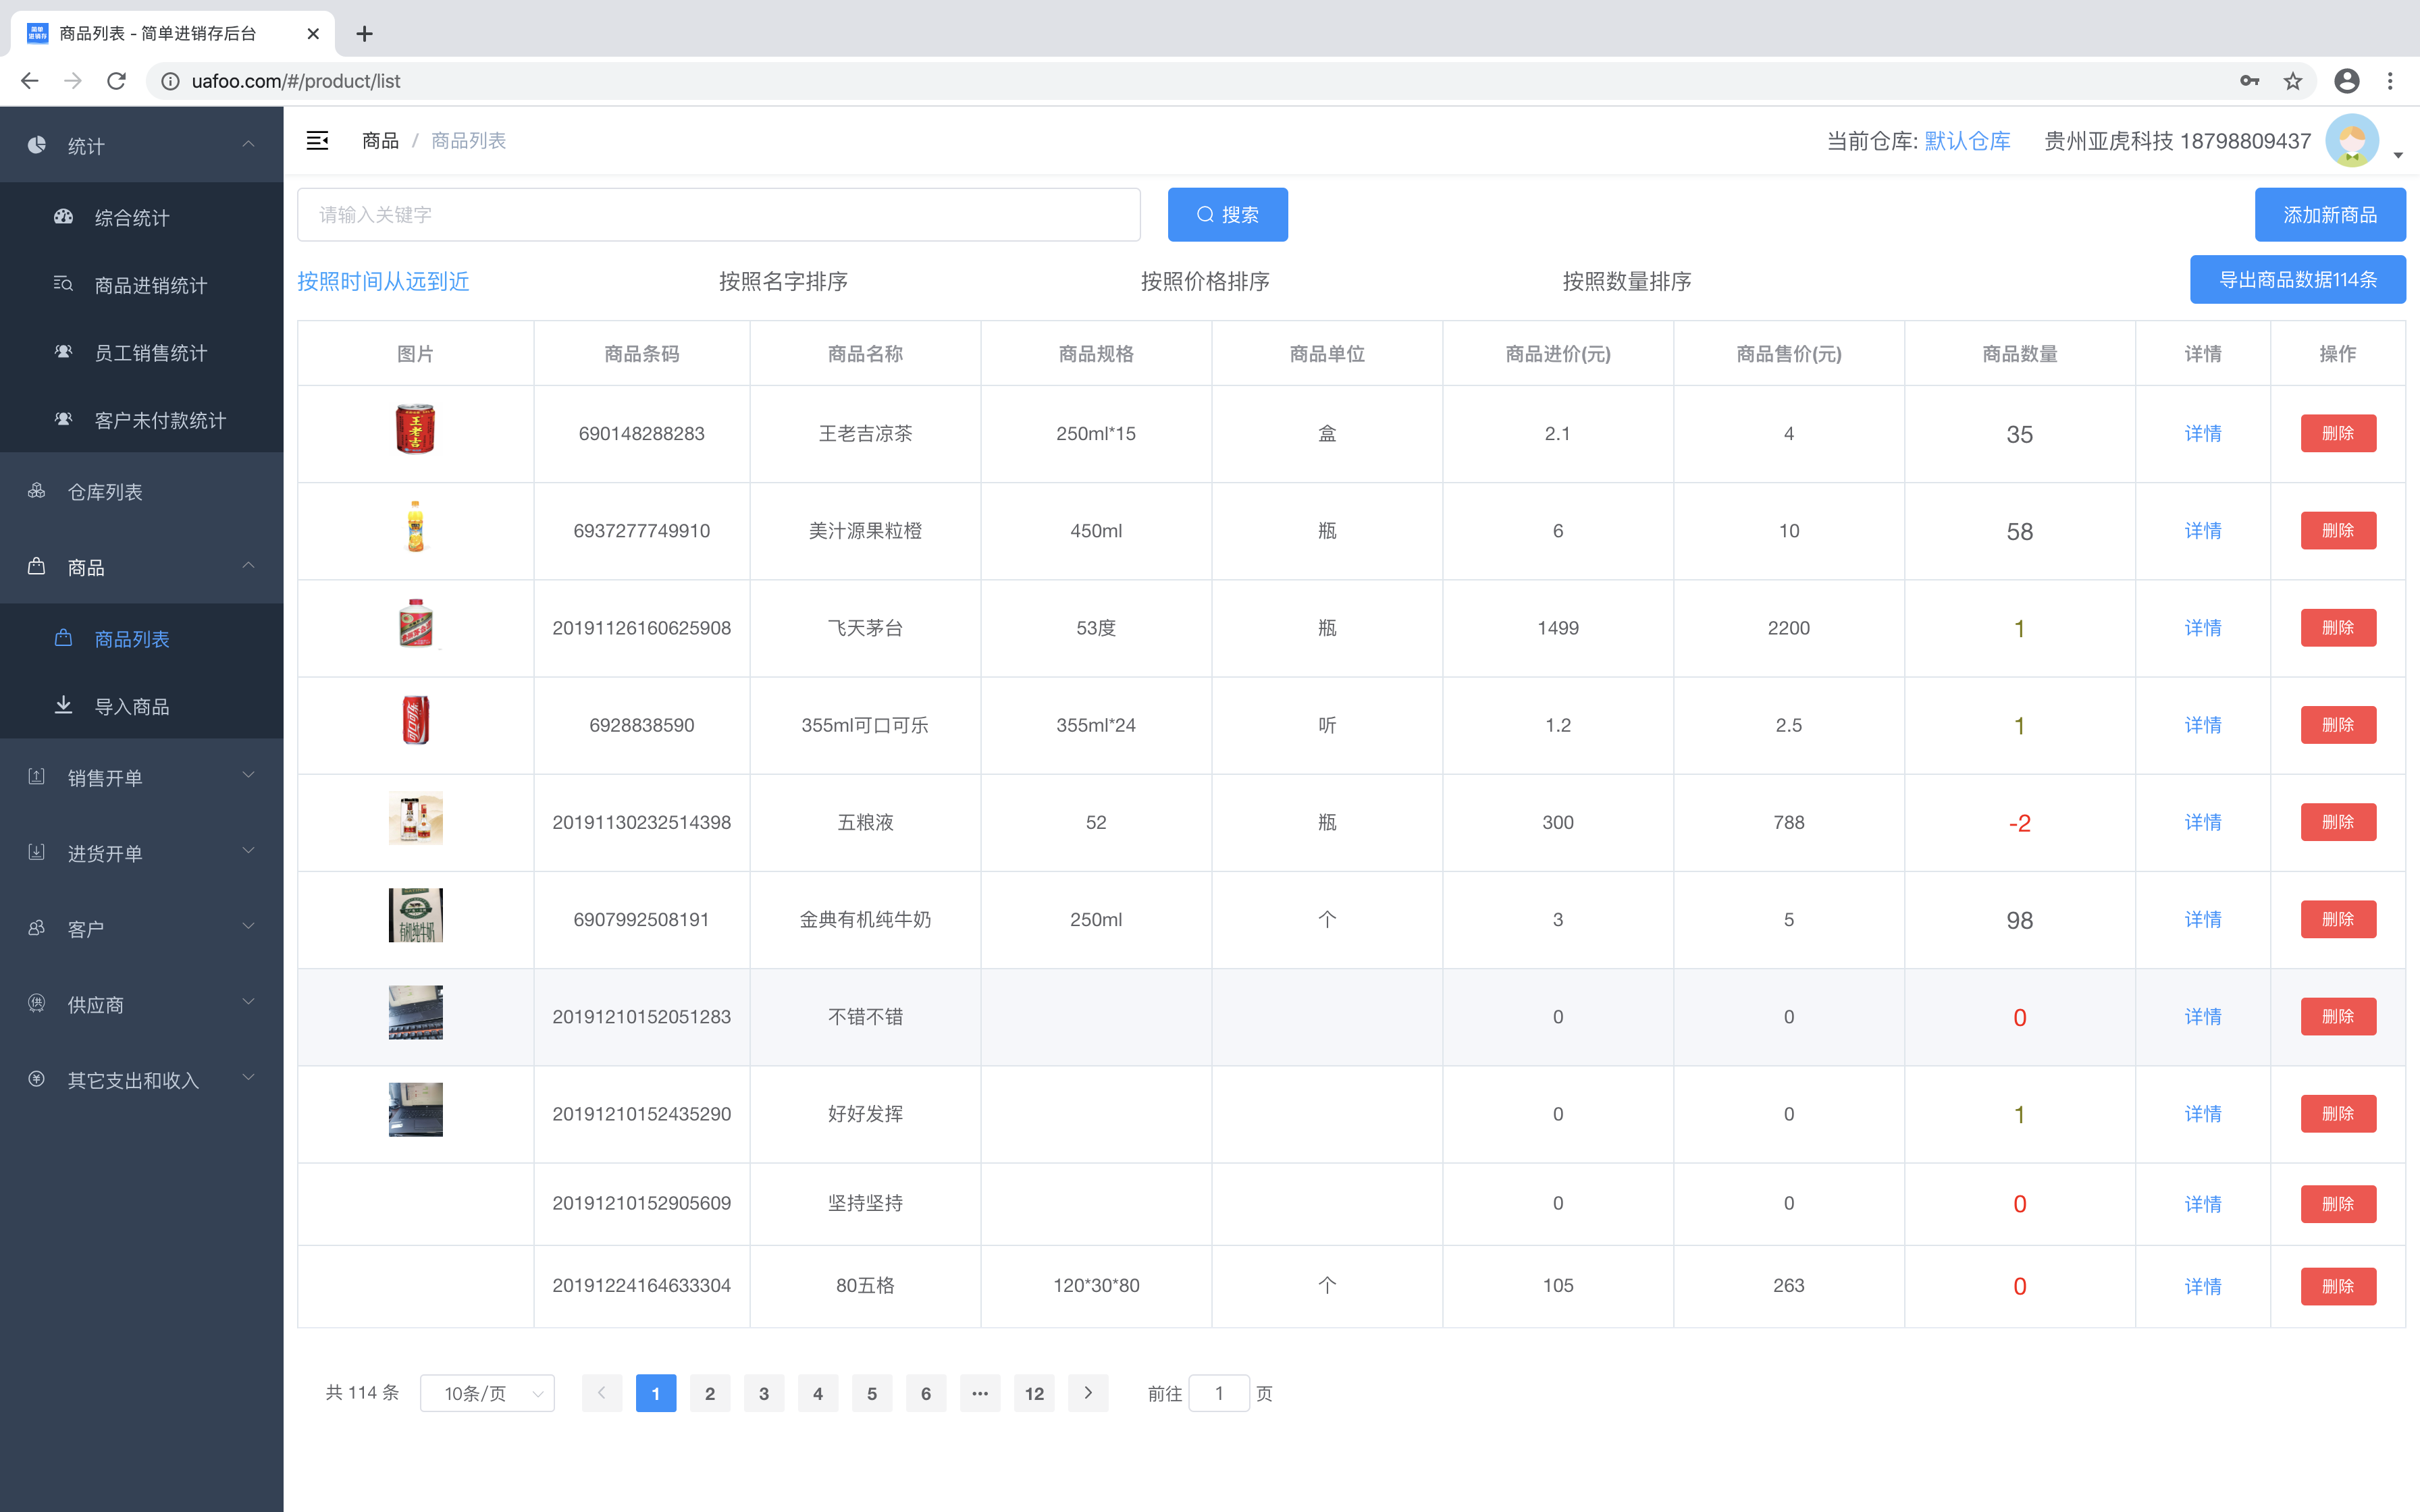Expand the 供应商 menu chevron
The width and height of the screenshot is (2420, 1512).
[248, 1002]
